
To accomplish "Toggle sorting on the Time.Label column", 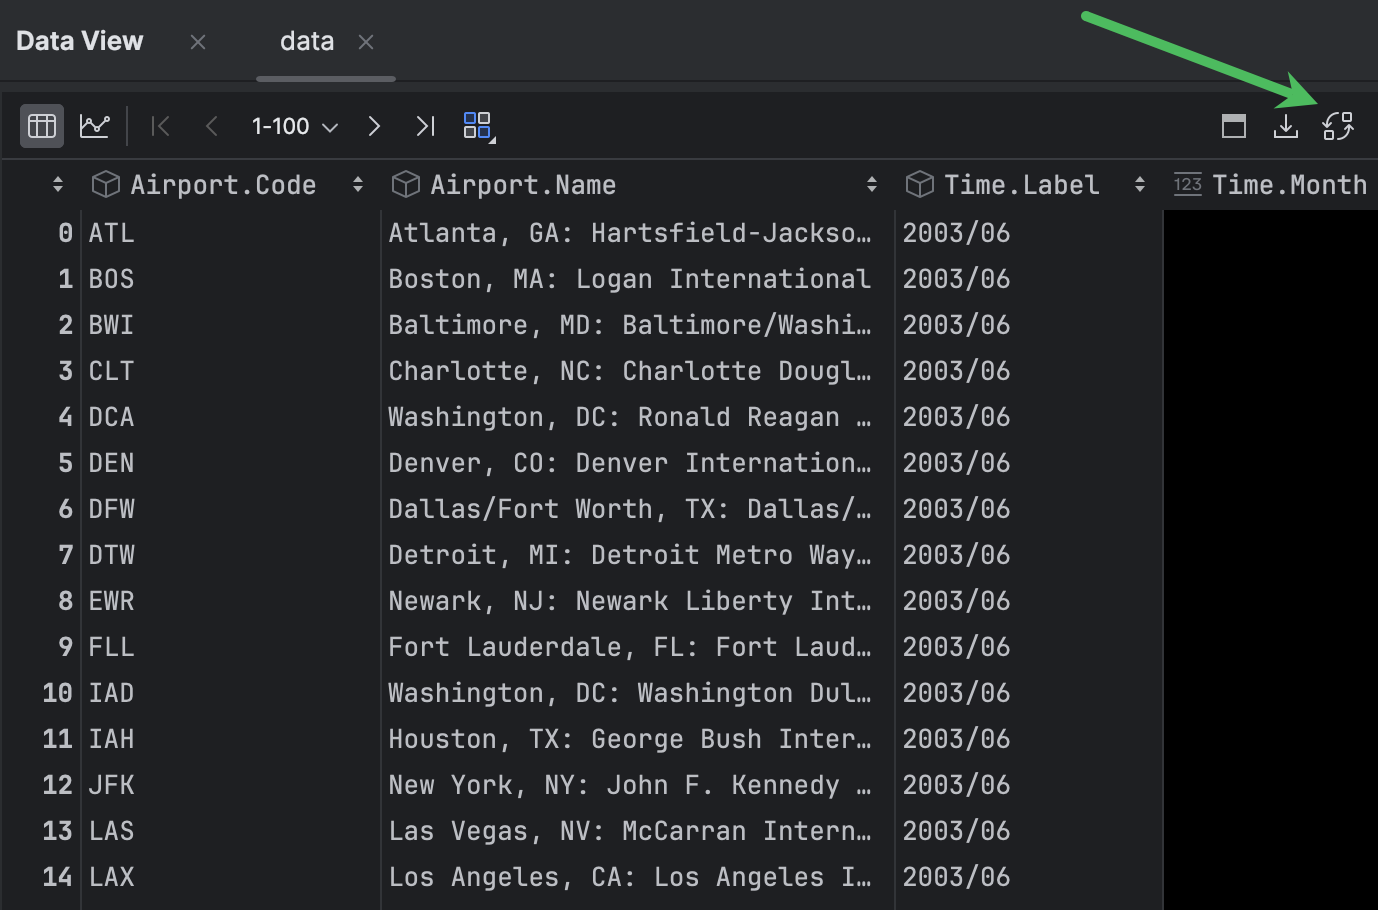I will point(1140,184).
